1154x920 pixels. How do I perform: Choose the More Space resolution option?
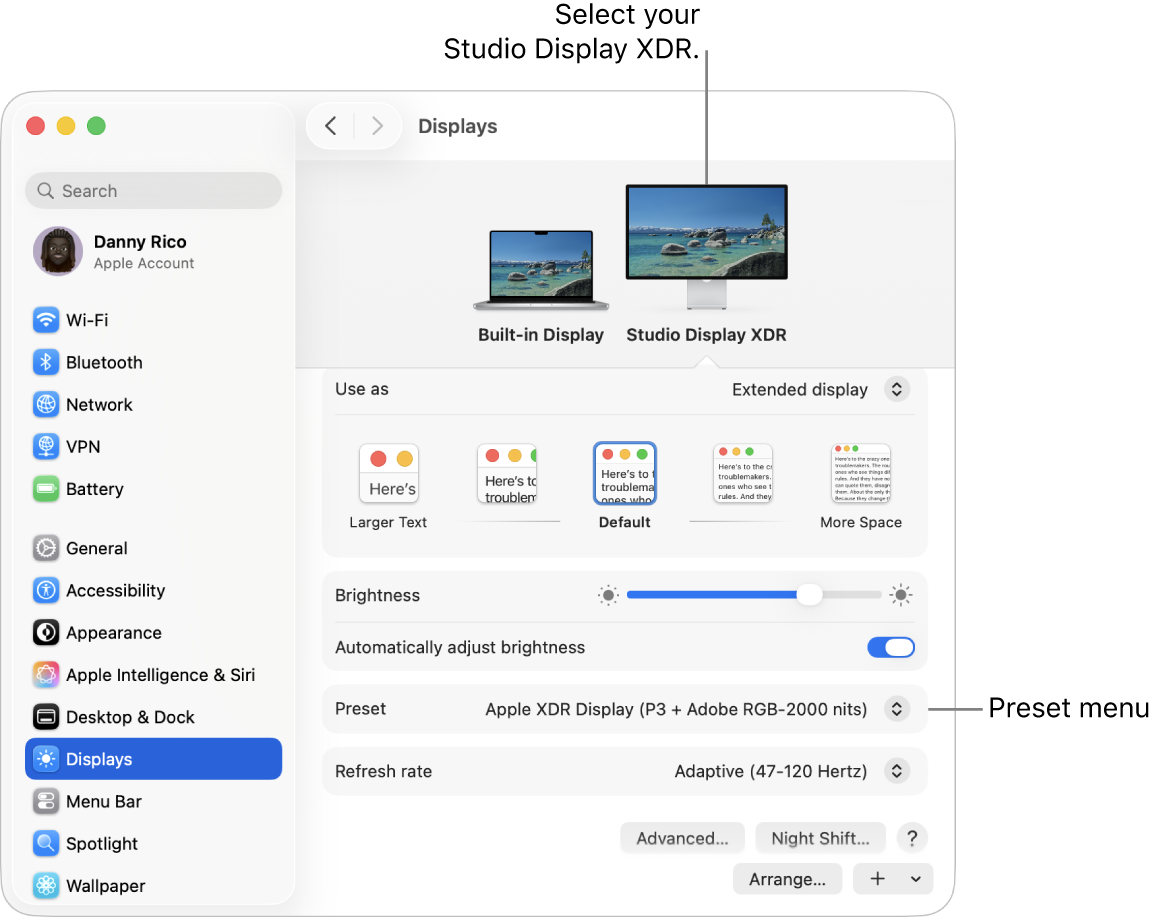[860, 473]
